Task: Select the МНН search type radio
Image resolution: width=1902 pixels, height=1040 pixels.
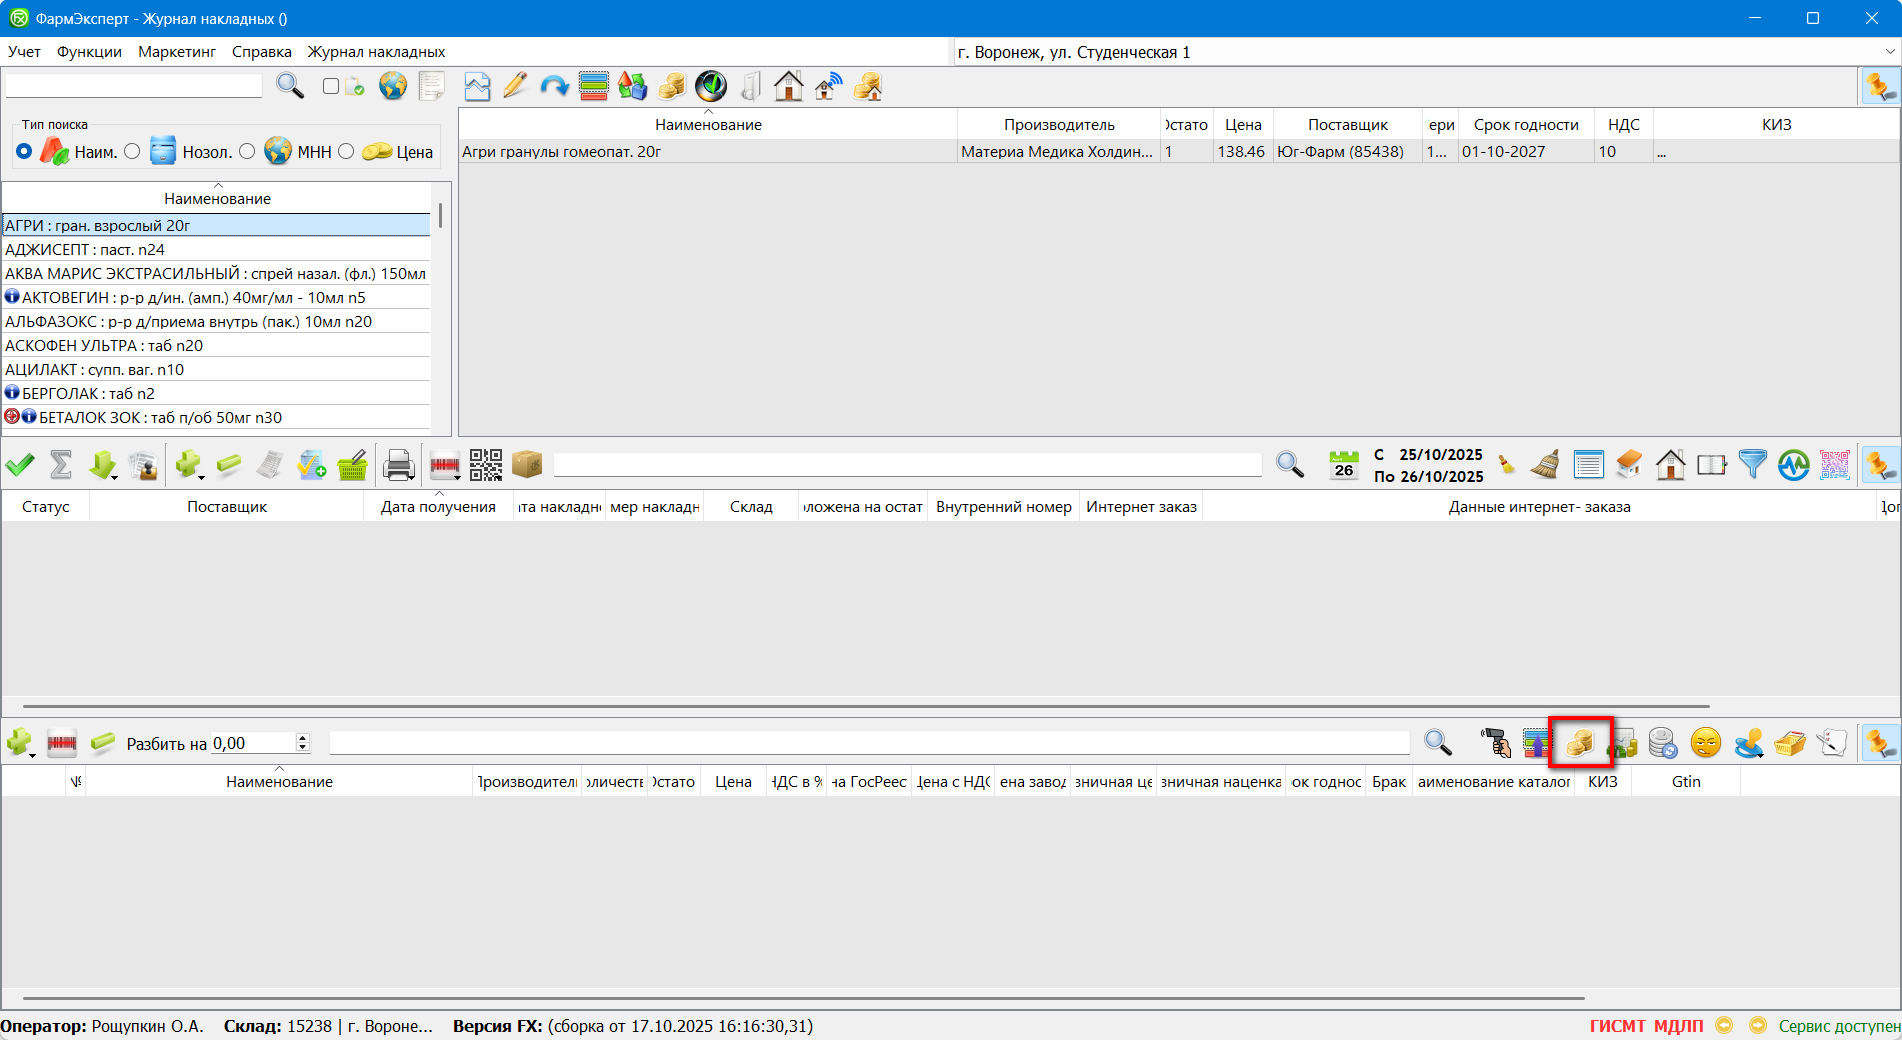Action: 247,151
